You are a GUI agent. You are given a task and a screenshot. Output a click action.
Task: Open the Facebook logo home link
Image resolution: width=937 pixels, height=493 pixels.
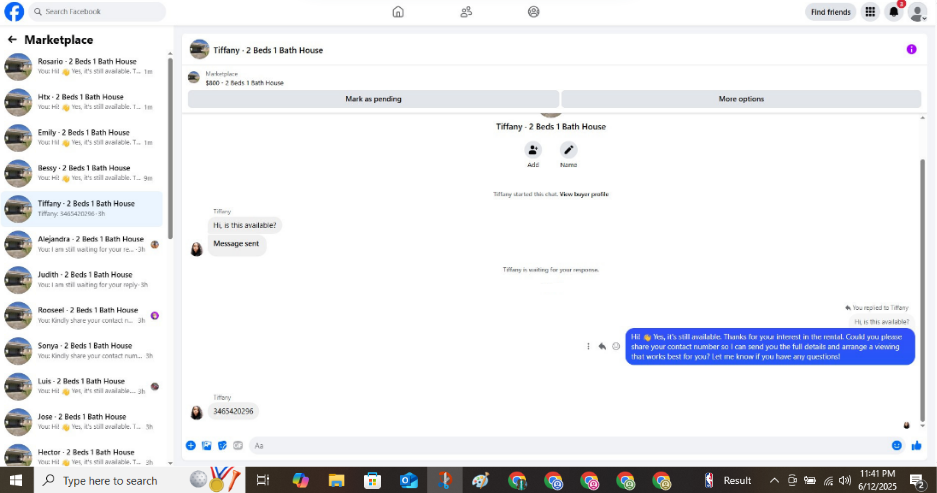click(x=14, y=11)
